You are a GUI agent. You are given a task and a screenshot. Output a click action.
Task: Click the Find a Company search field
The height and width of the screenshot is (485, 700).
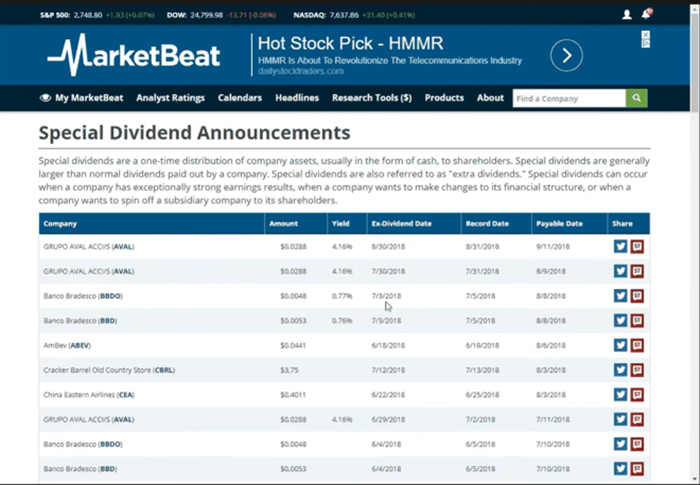[569, 98]
